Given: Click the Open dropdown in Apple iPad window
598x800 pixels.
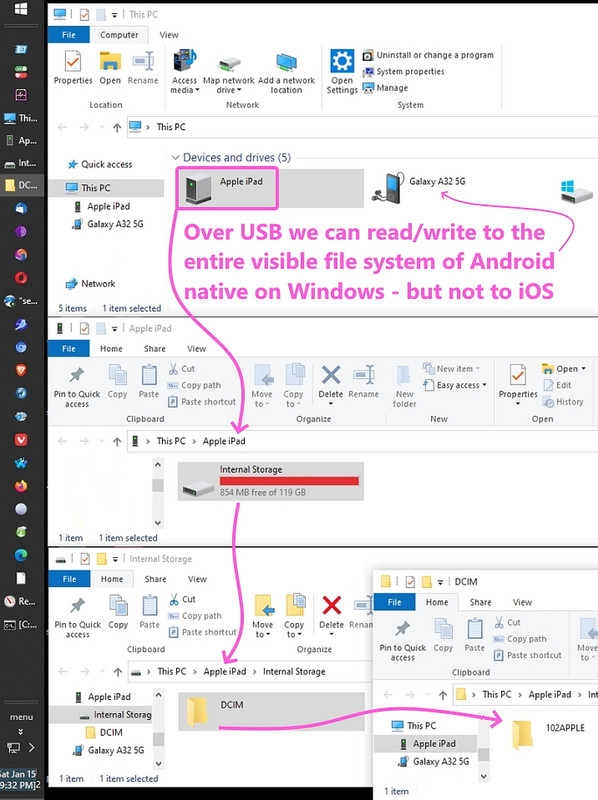Looking at the screenshot, I should (564, 369).
